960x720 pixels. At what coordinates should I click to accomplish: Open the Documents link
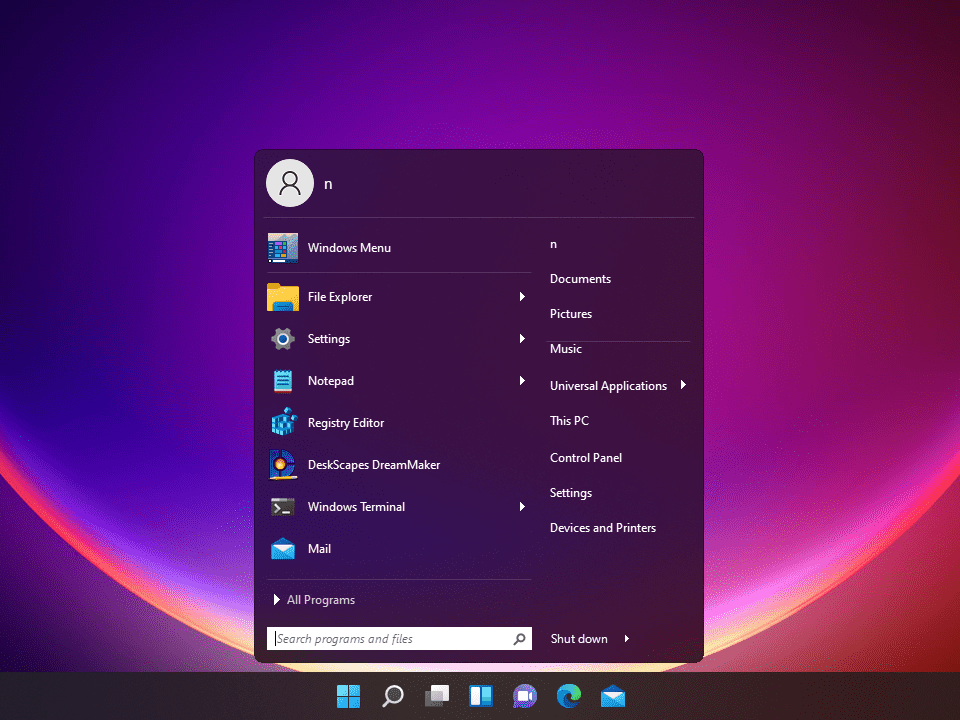pyautogui.click(x=580, y=278)
